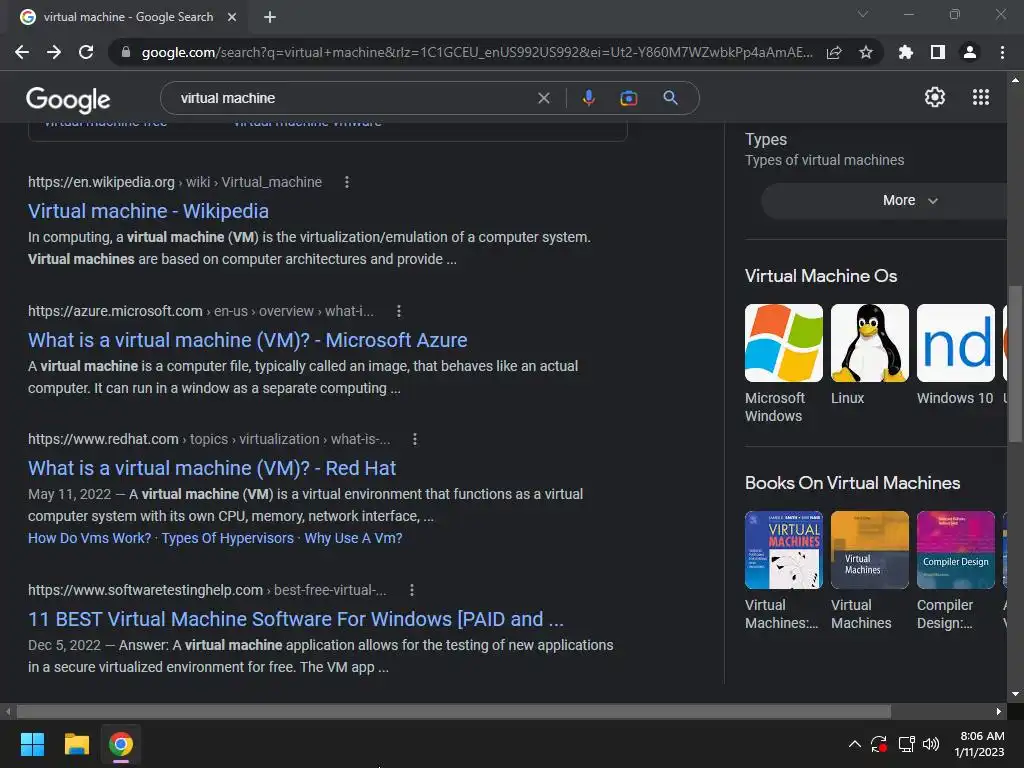1024x768 pixels.
Task: Open File Explorer from the taskbar
Action: (x=76, y=744)
